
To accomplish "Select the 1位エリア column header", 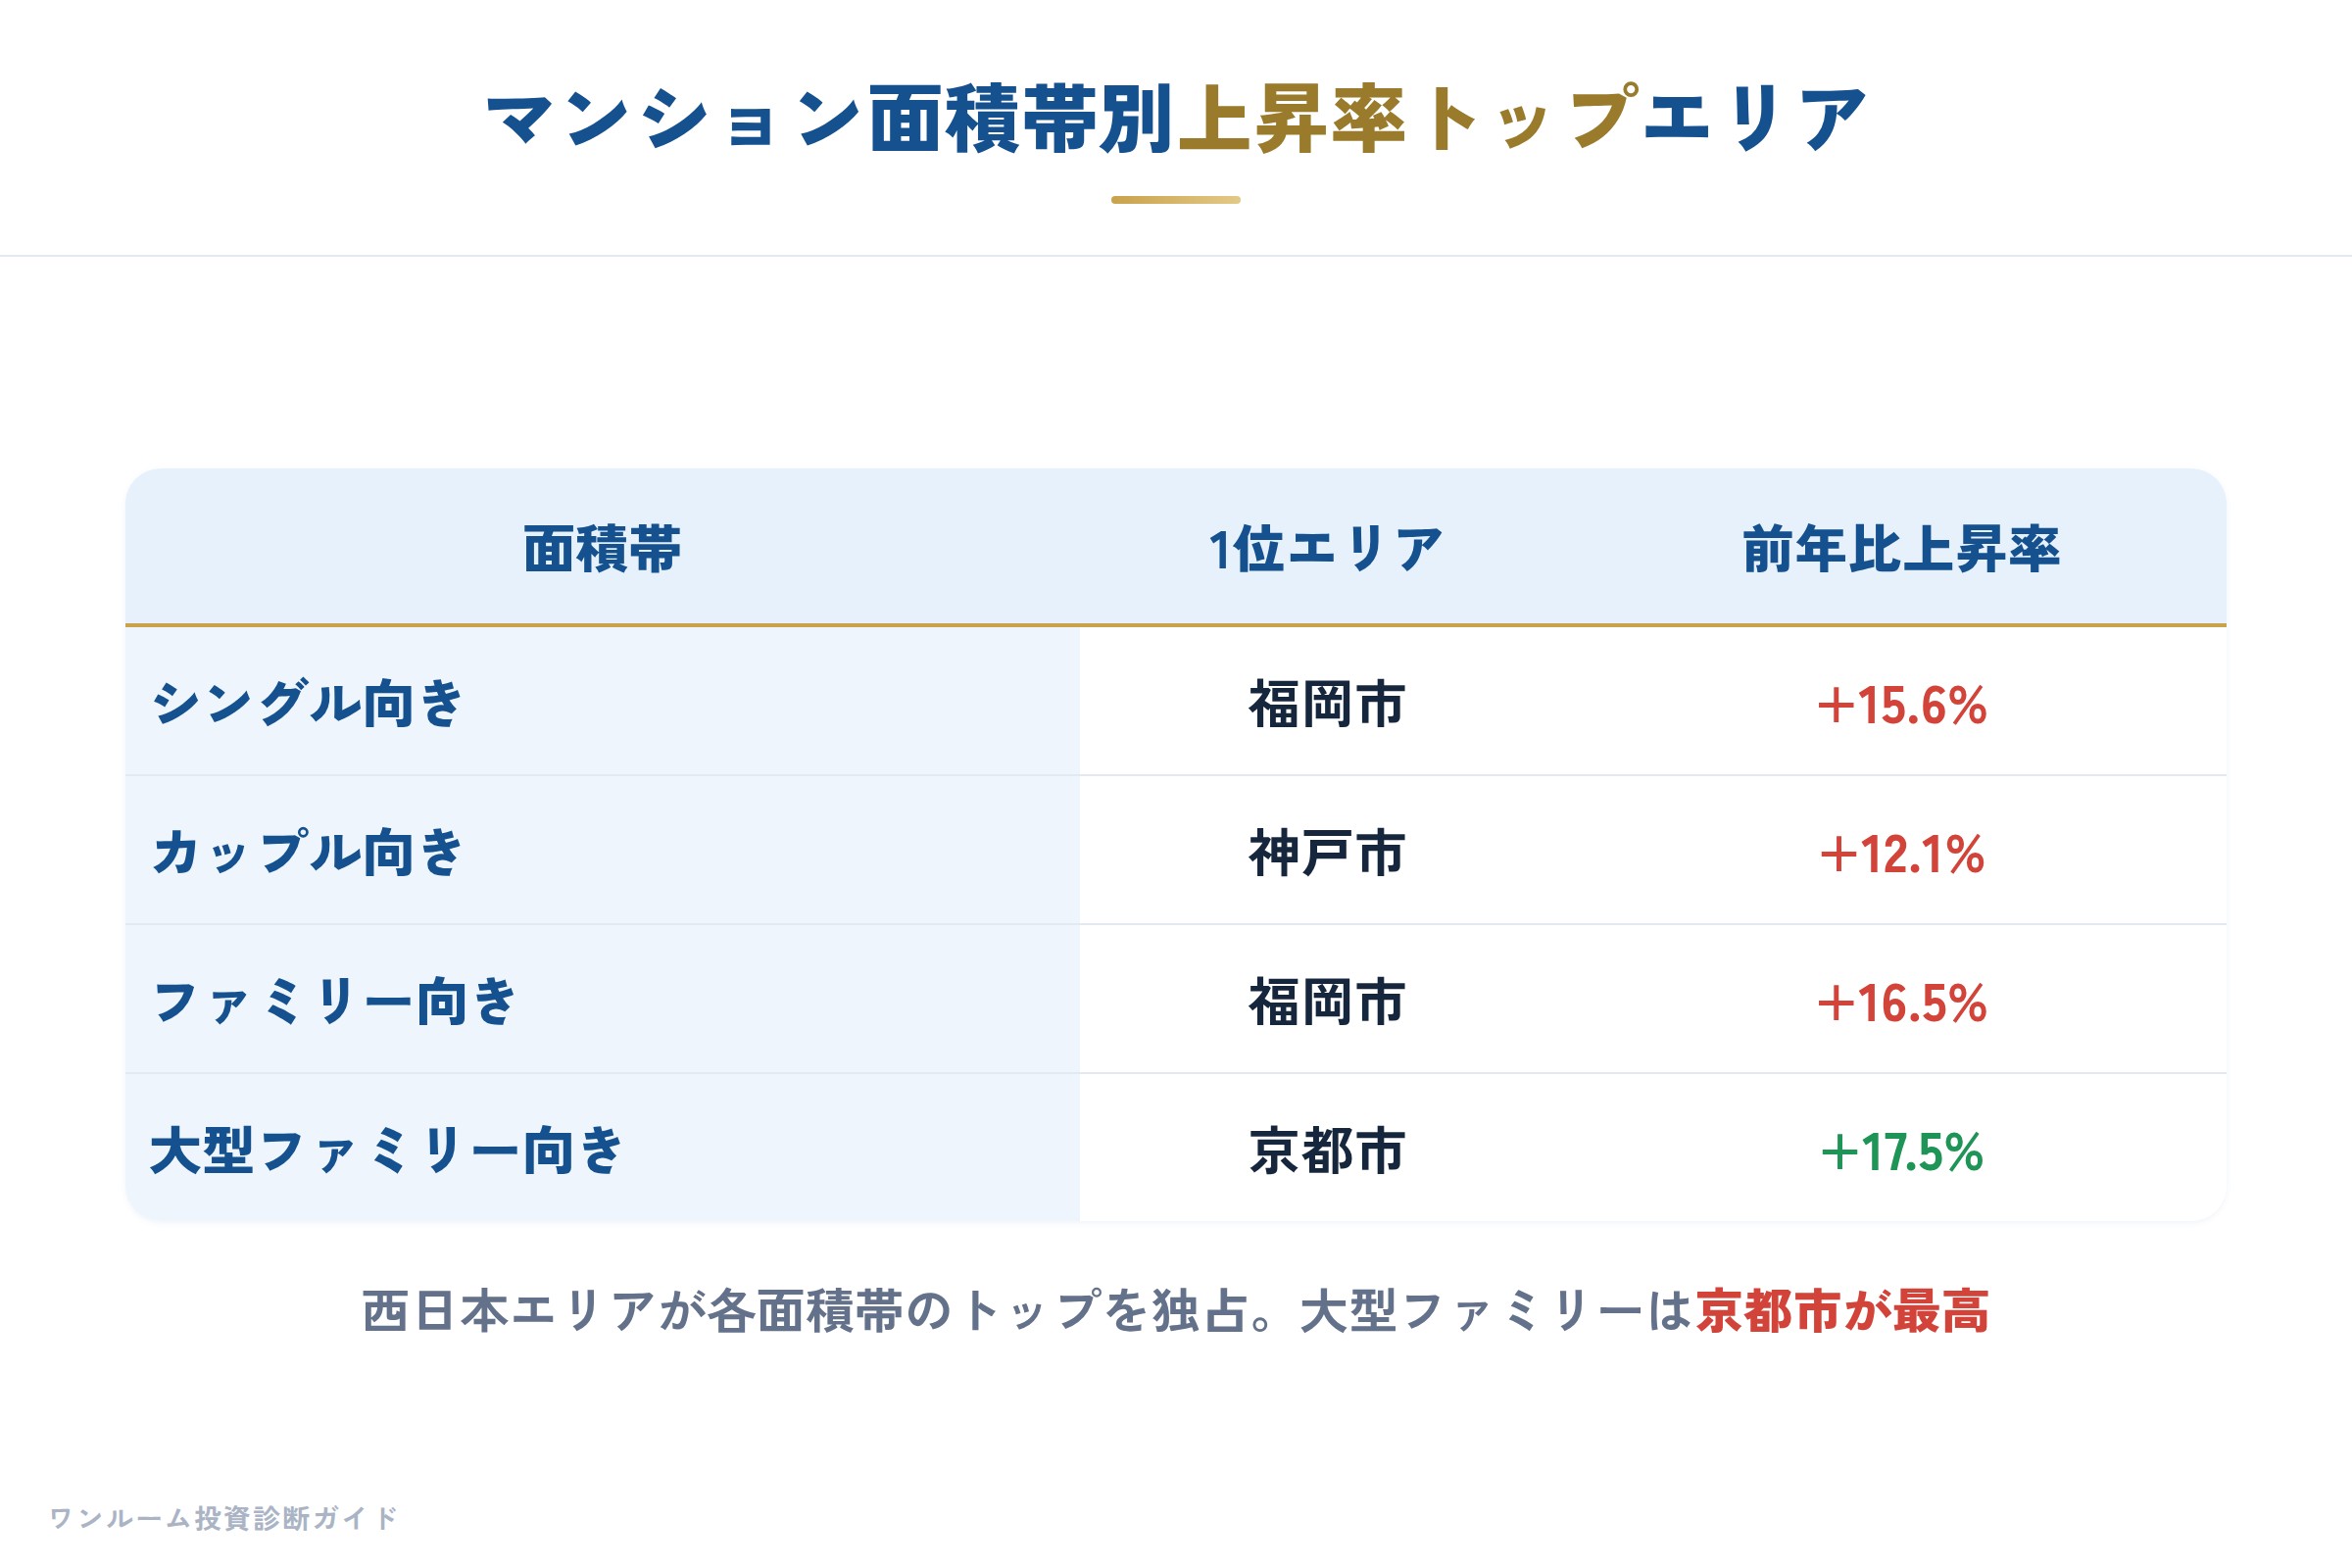I will coord(1326,549).
